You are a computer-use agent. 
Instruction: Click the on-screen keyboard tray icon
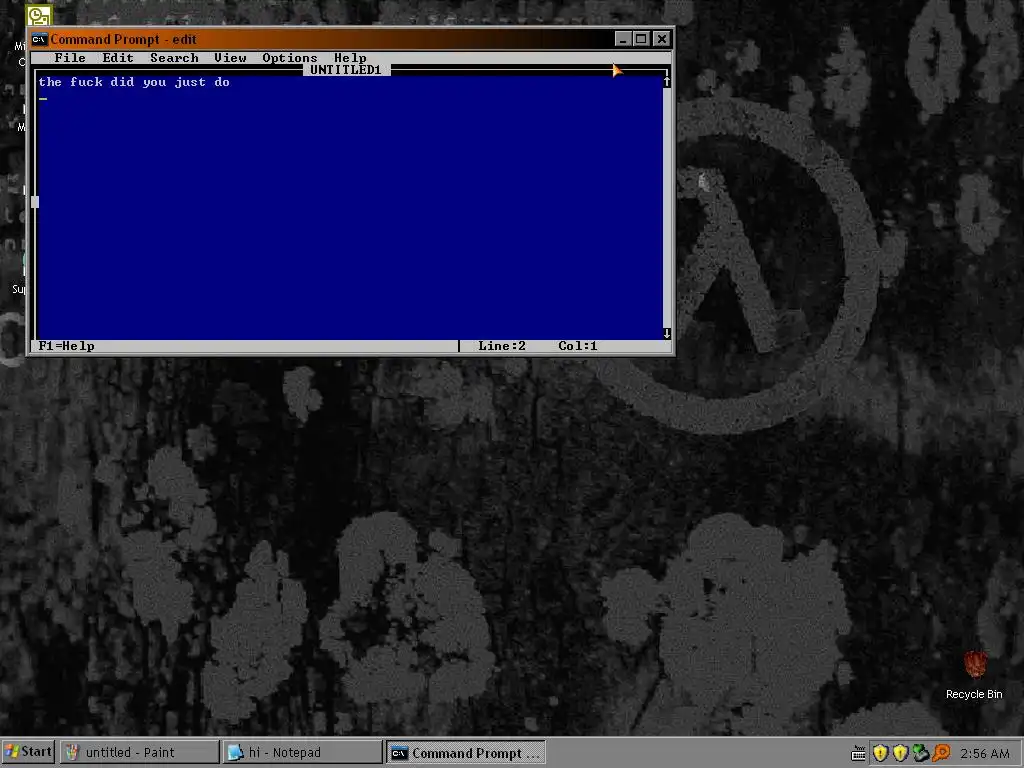[859, 754]
